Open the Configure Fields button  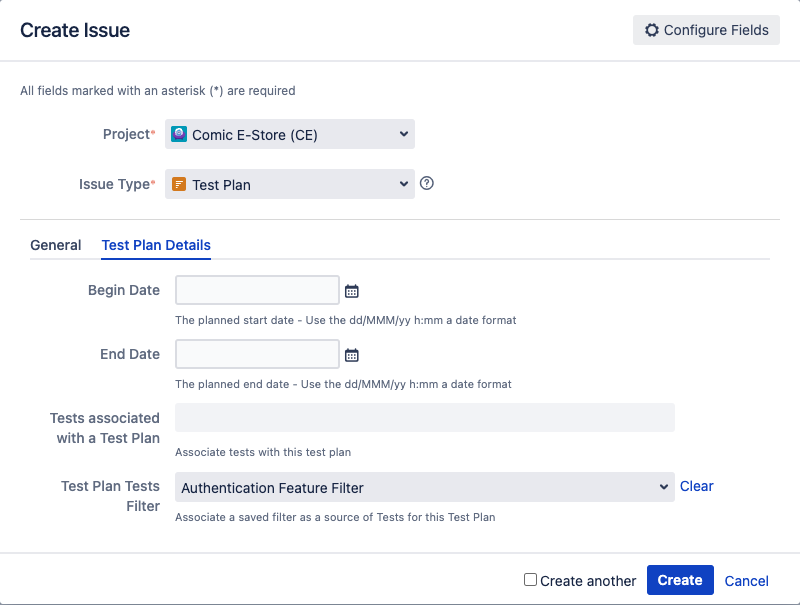click(706, 30)
